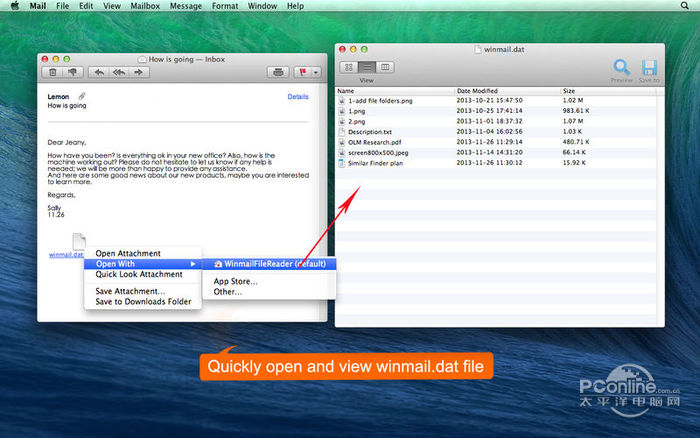Click the image file icon beside 2.png
The image size is (700, 438).
tap(342, 121)
